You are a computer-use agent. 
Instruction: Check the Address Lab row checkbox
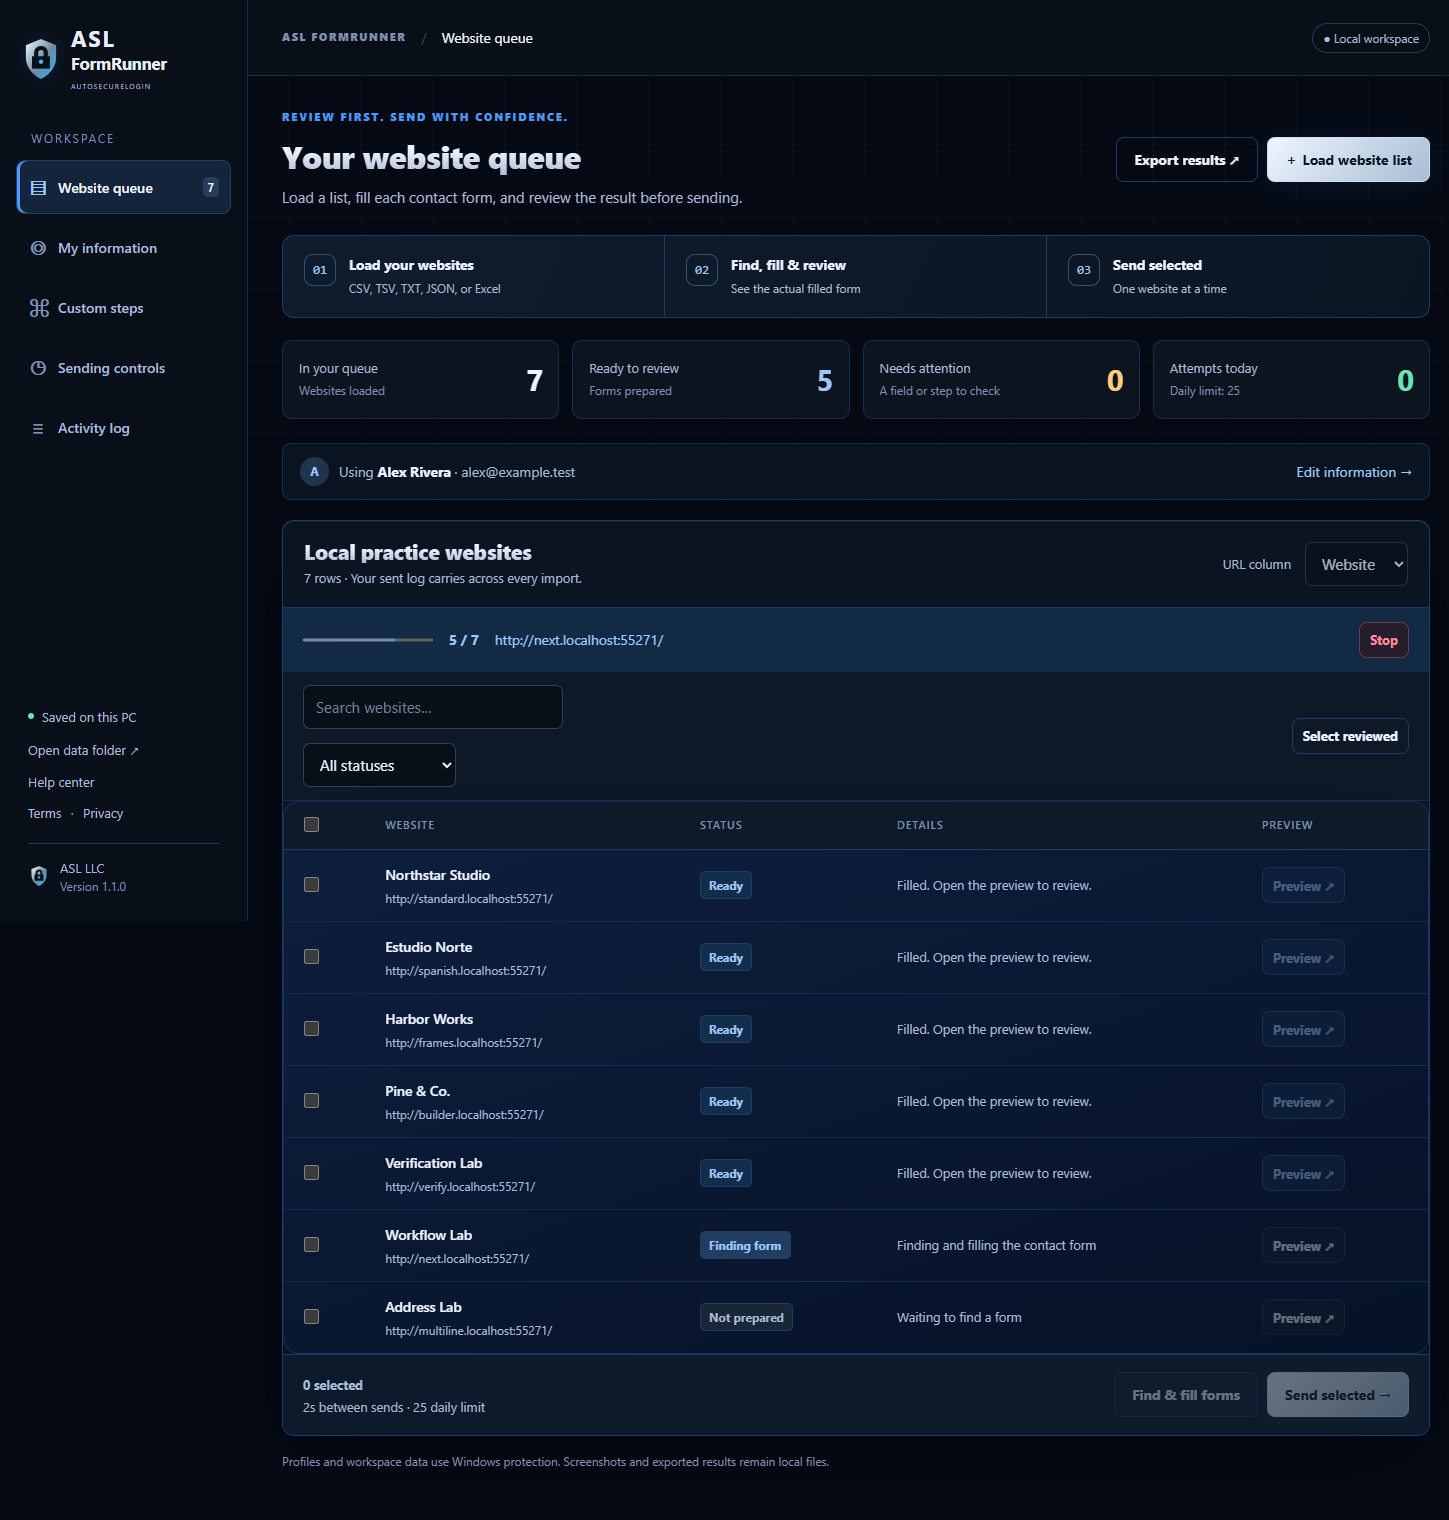(x=312, y=1317)
